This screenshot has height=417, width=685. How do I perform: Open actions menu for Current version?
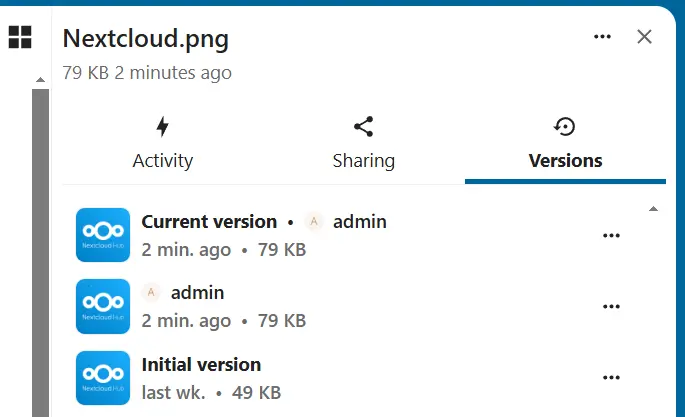click(611, 236)
